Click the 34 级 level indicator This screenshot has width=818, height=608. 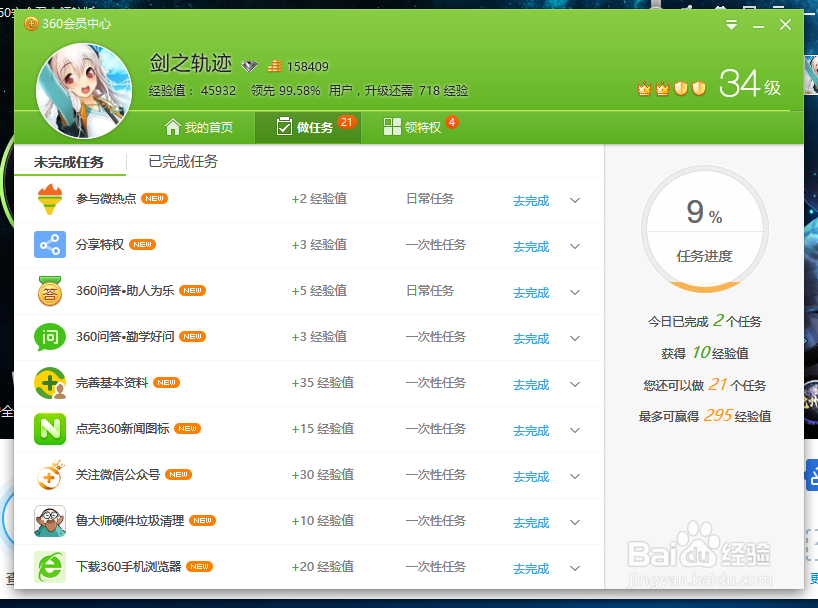pyautogui.click(x=750, y=84)
